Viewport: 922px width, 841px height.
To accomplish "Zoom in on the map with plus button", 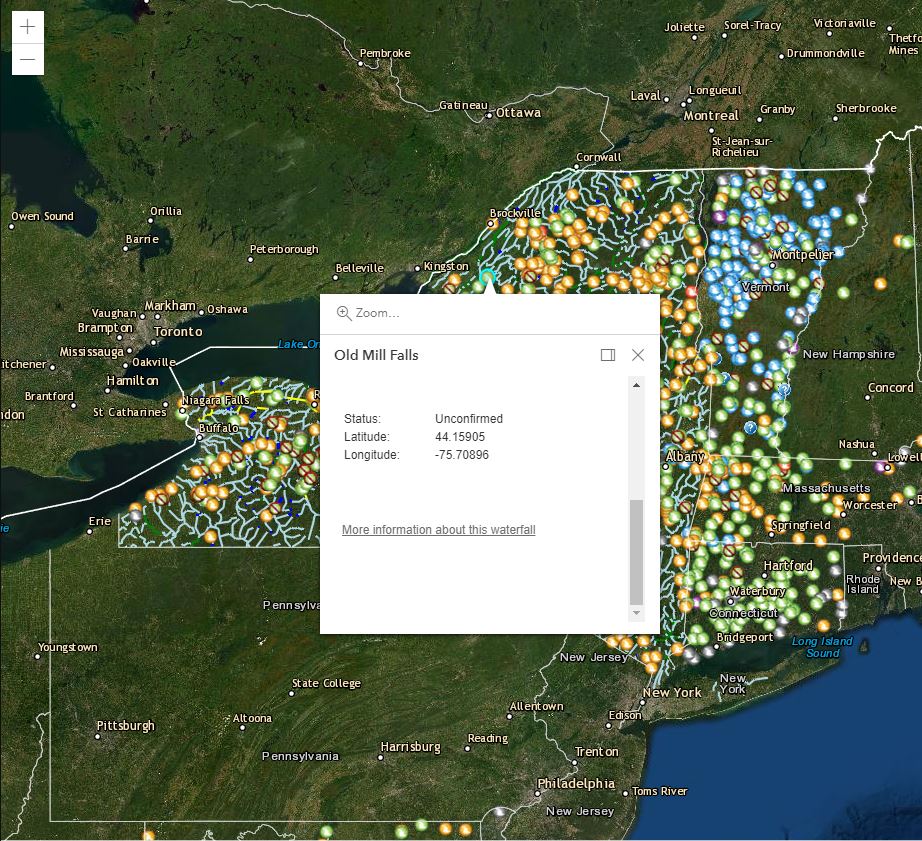I will point(27,27).
